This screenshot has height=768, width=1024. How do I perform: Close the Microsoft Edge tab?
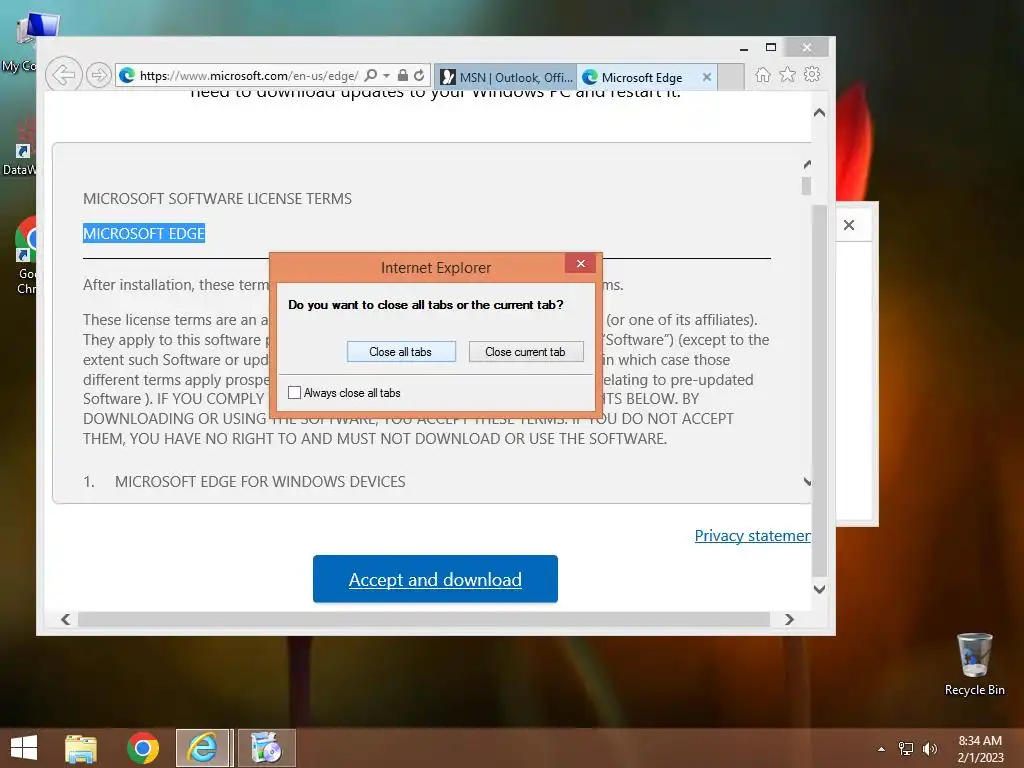(x=707, y=77)
